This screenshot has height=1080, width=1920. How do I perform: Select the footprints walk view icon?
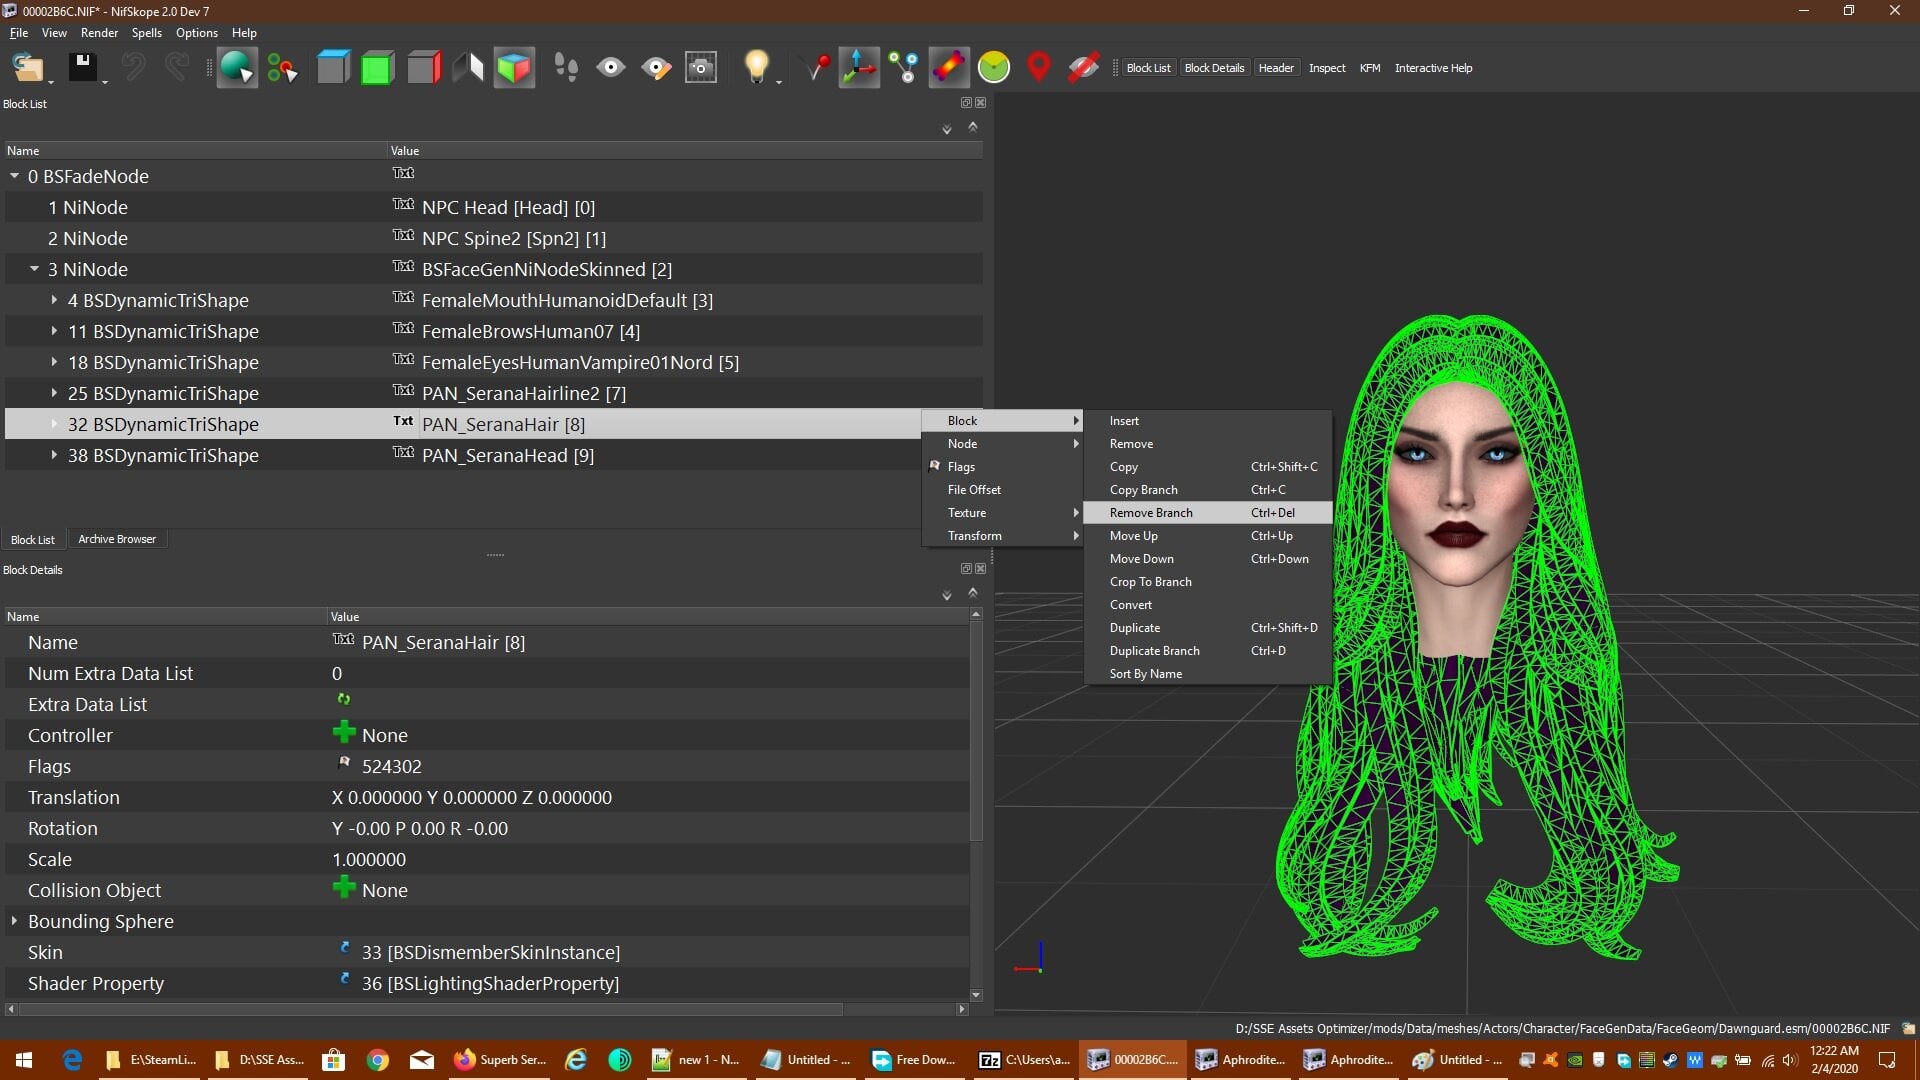566,68
